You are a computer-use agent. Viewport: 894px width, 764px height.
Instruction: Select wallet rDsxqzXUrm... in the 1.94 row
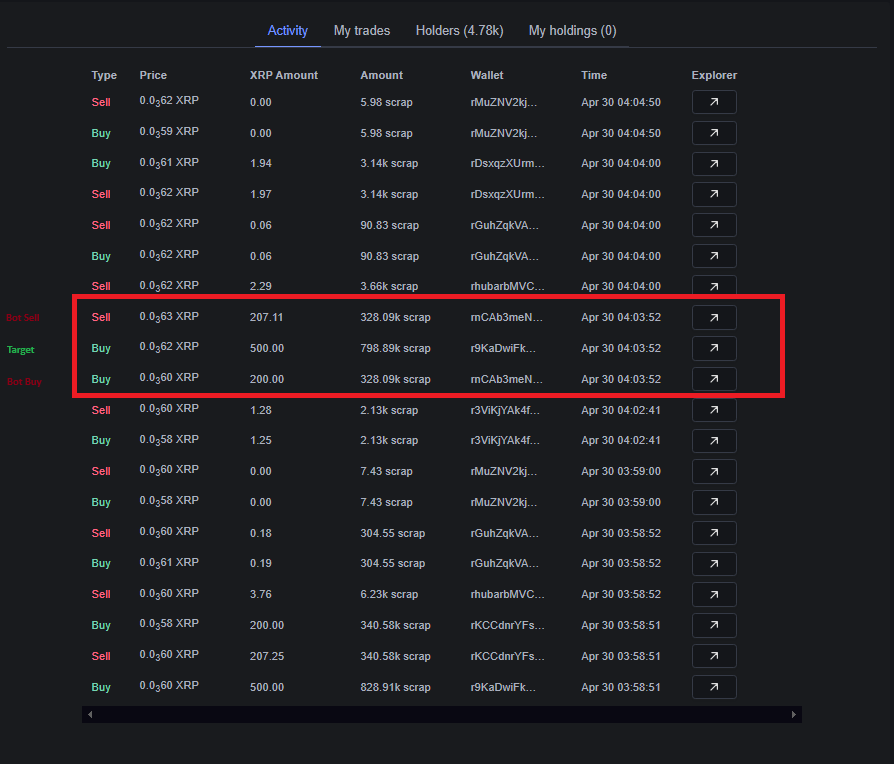click(x=507, y=164)
